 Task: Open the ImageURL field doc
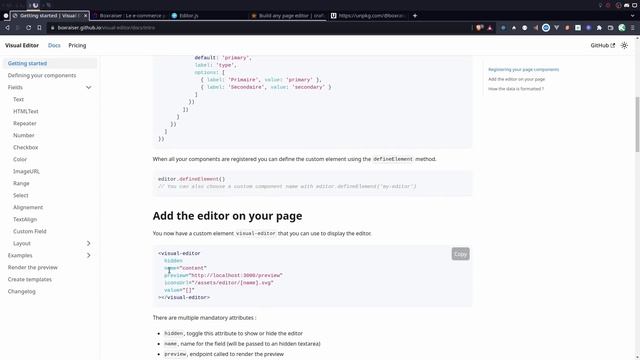coord(26,171)
